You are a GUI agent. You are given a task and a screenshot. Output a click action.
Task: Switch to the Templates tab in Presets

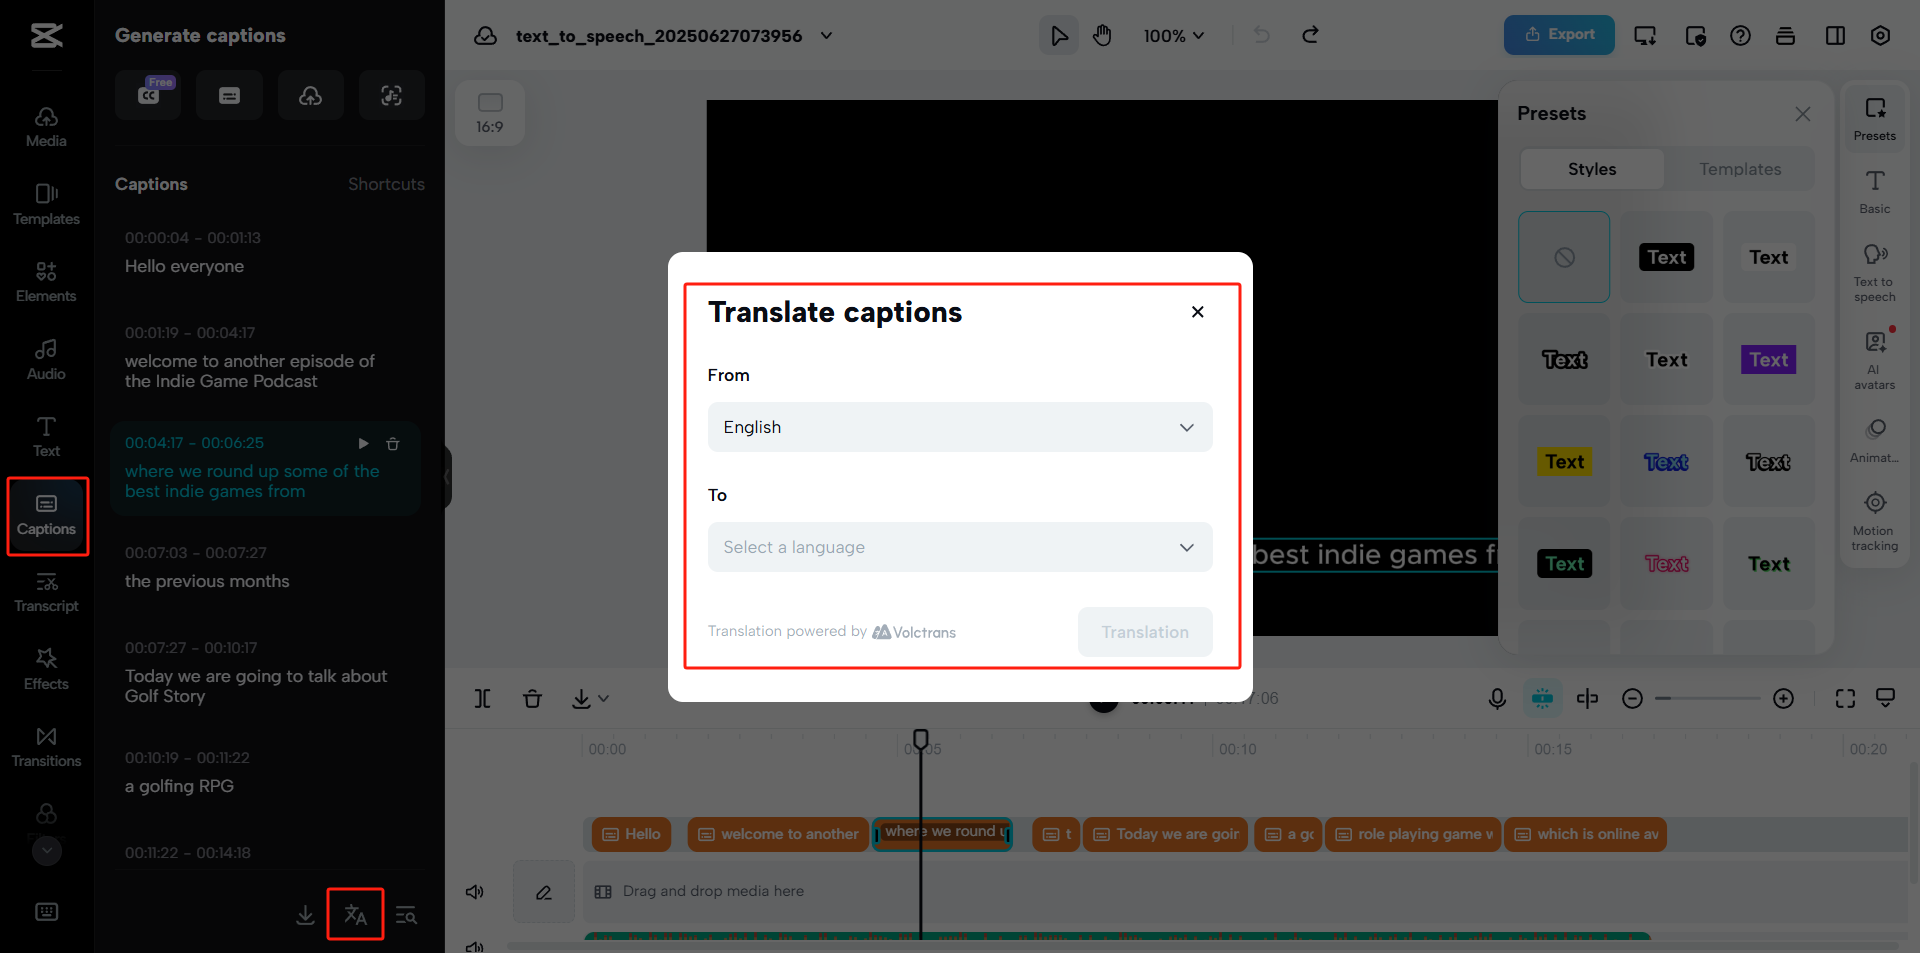pos(1740,169)
